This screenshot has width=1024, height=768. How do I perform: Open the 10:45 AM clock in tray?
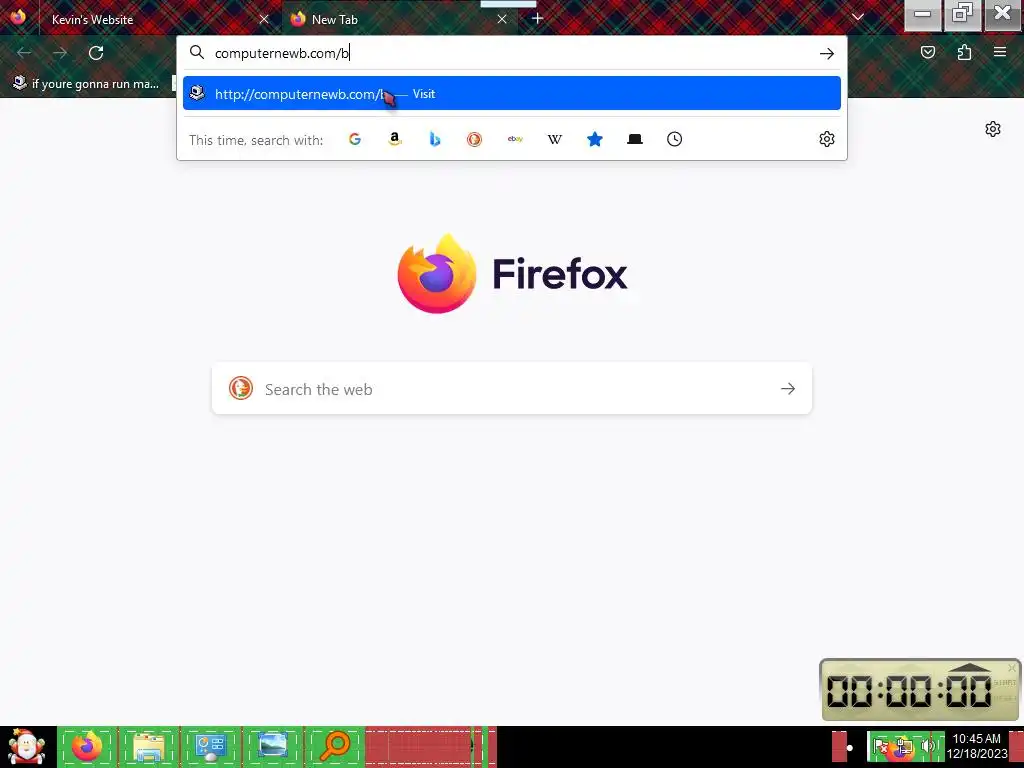976,746
